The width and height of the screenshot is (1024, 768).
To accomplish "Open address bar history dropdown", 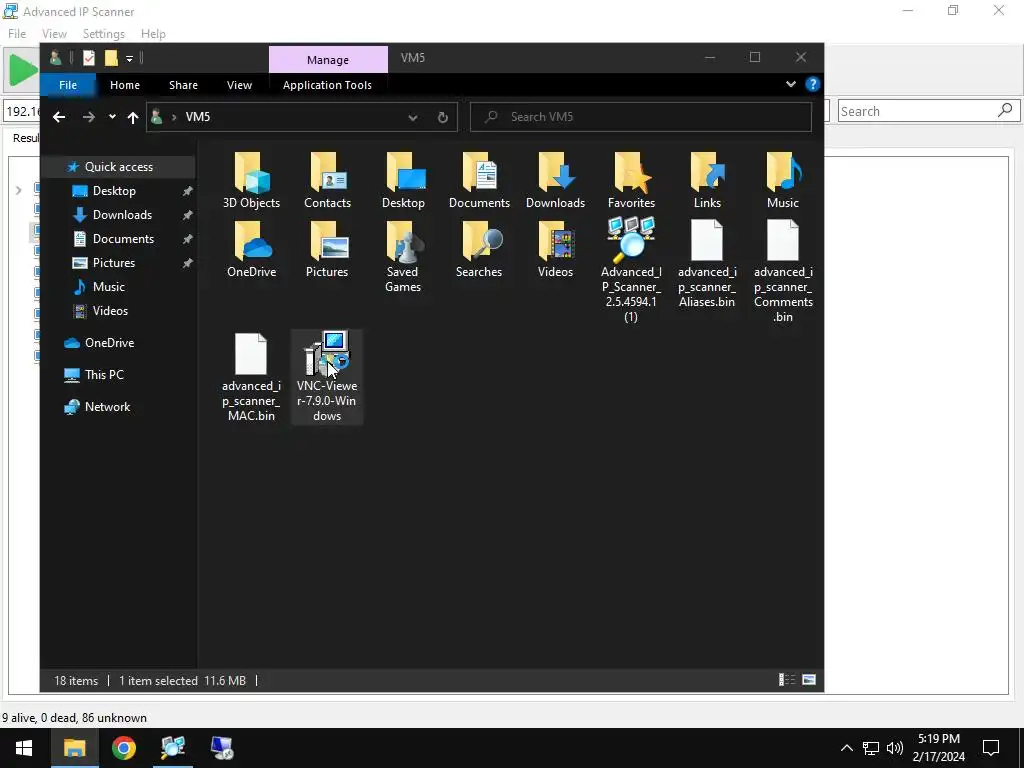I will pos(413,118).
